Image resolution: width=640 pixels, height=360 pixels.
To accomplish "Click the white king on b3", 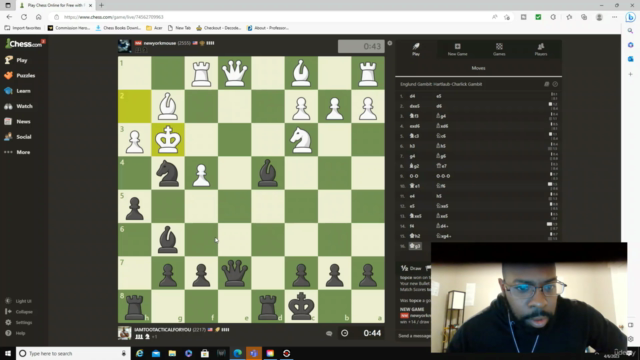I will [x=168, y=140].
